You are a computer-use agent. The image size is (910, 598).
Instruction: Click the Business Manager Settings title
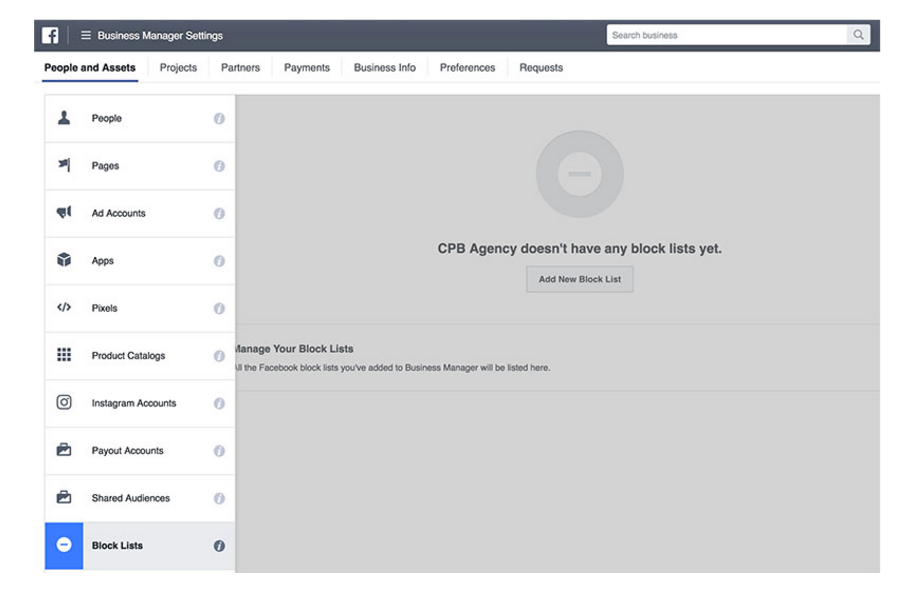click(160, 35)
